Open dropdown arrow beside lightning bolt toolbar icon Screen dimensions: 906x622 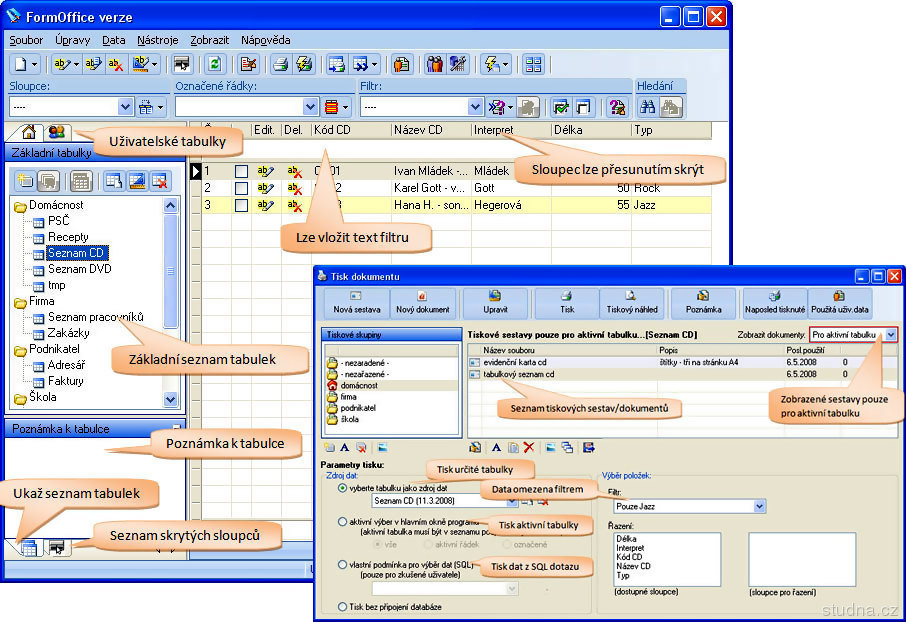tap(506, 64)
